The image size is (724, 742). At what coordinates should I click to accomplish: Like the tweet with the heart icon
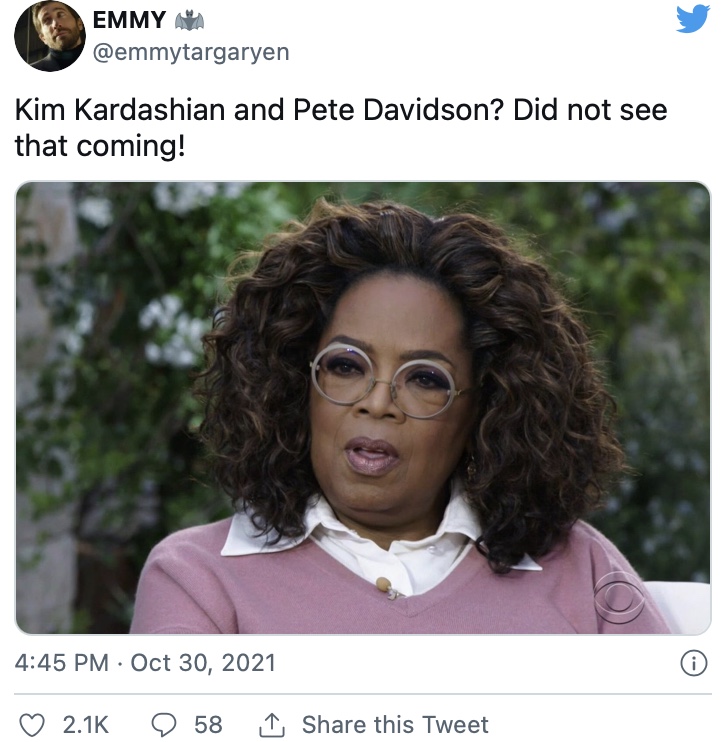point(32,725)
